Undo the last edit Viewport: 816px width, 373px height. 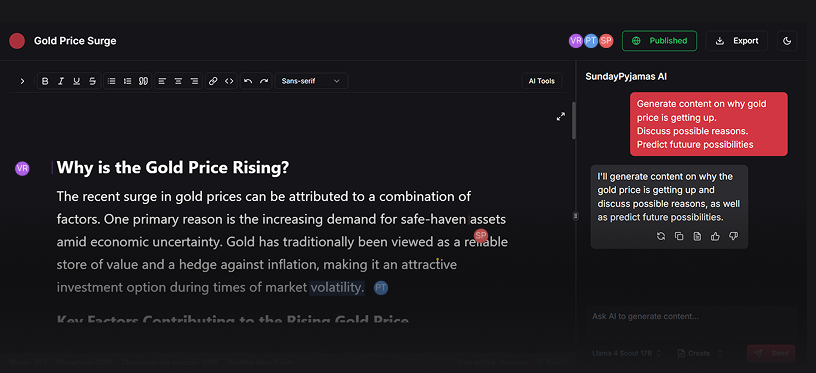tap(248, 81)
